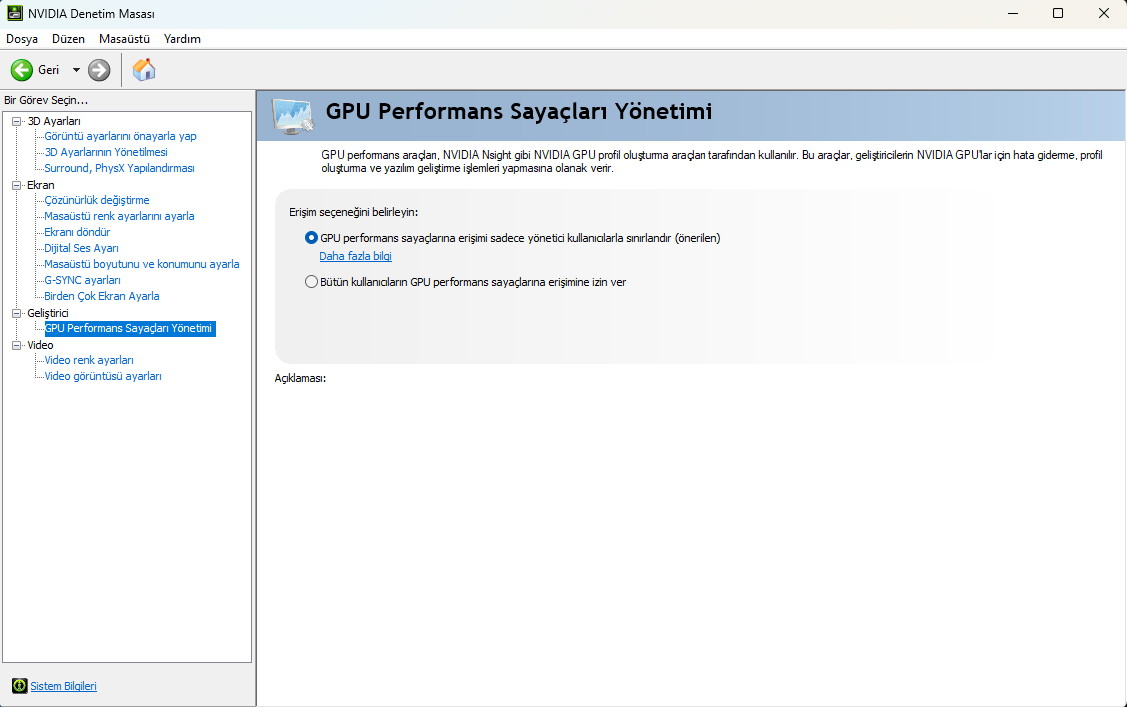
Task: Open Video renk ayarları settings
Action: pyautogui.click(x=89, y=360)
